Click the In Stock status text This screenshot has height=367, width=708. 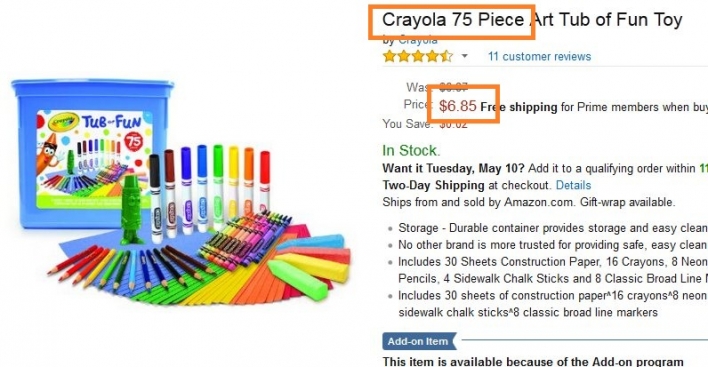pos(411,150)
